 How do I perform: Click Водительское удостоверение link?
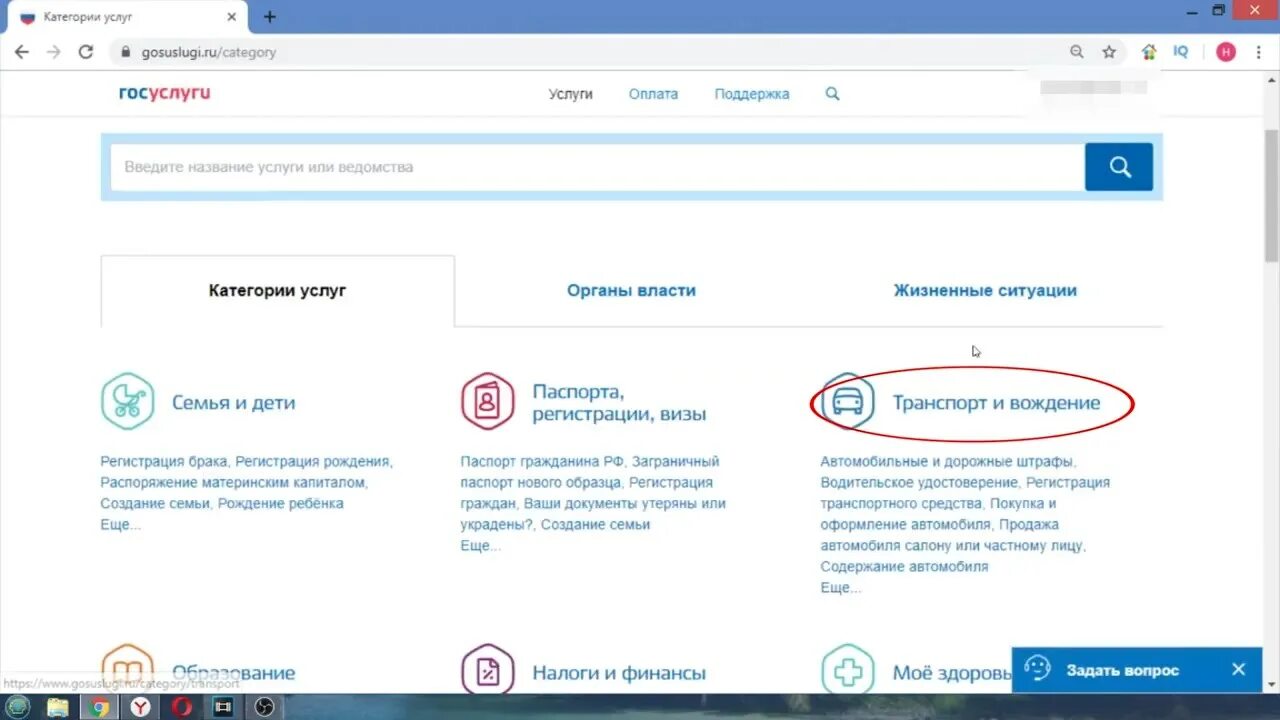click(919, 482)
